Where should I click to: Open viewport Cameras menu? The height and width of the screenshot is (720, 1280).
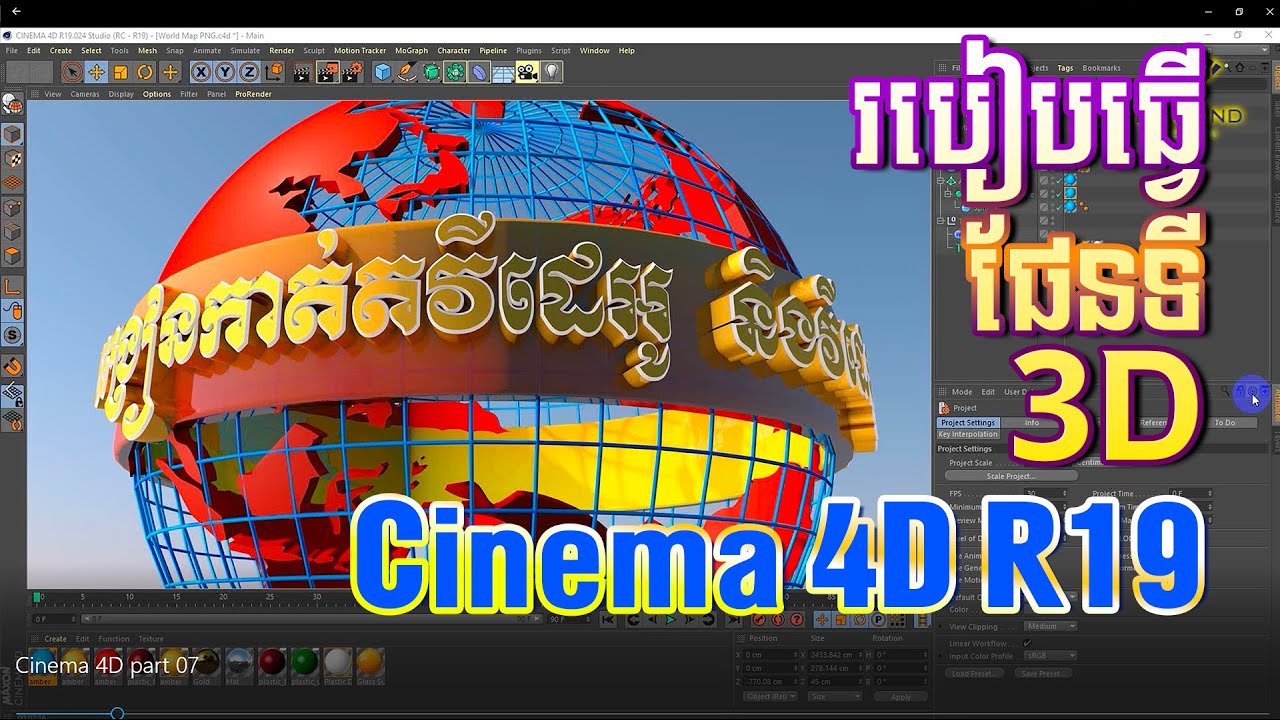point(85,94)
